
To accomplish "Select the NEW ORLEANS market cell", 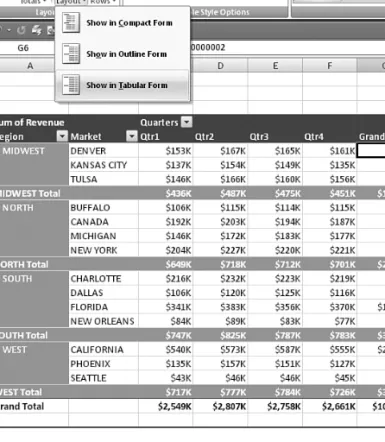I will (x=103, y=321).
